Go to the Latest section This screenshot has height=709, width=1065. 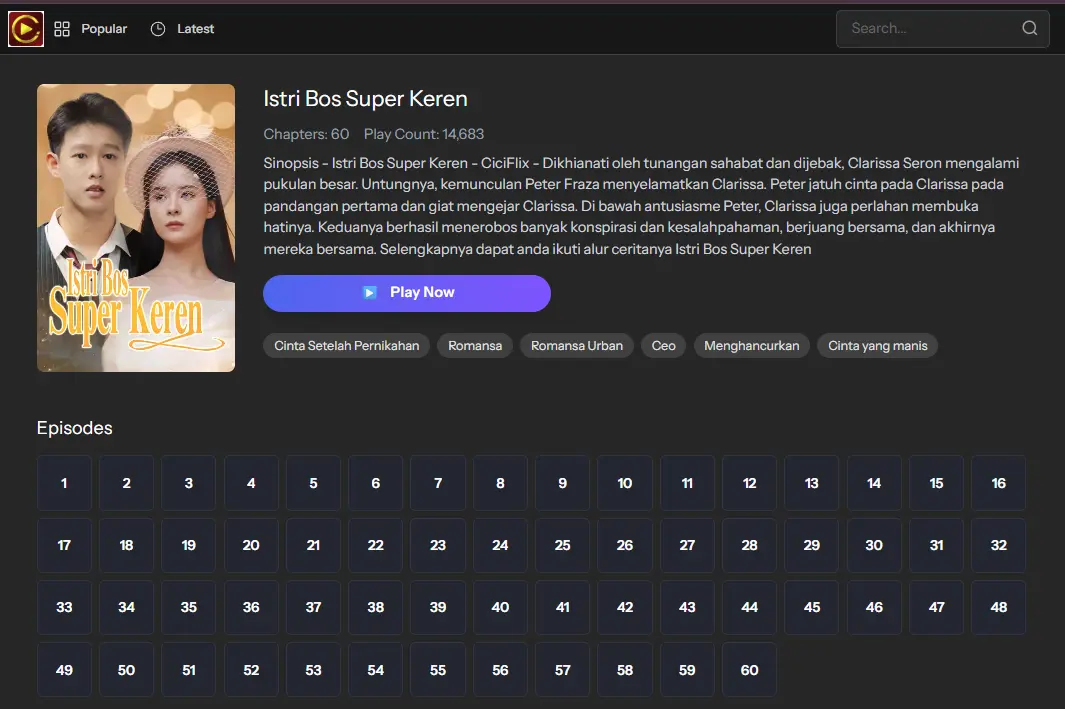[195, 29]
